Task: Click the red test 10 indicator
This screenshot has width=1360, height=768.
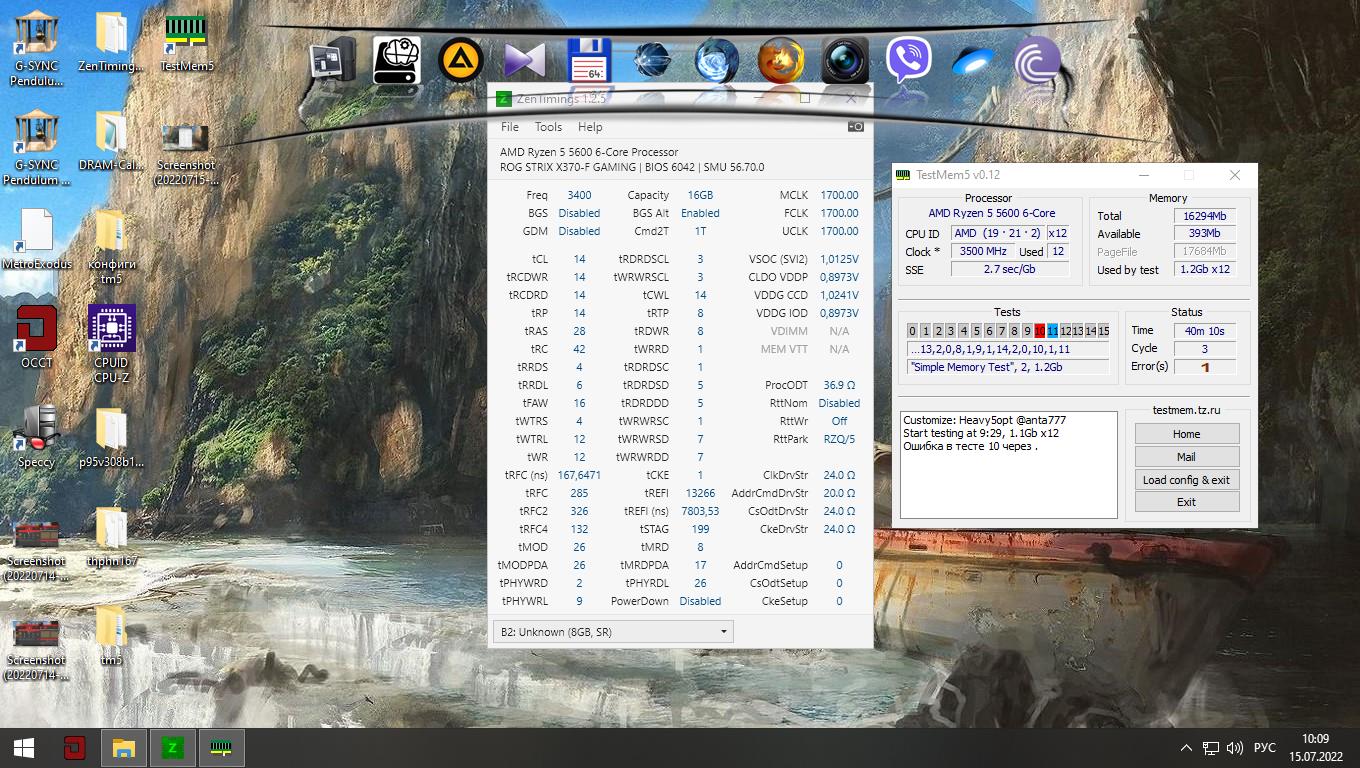Action: pos(1040,331)
